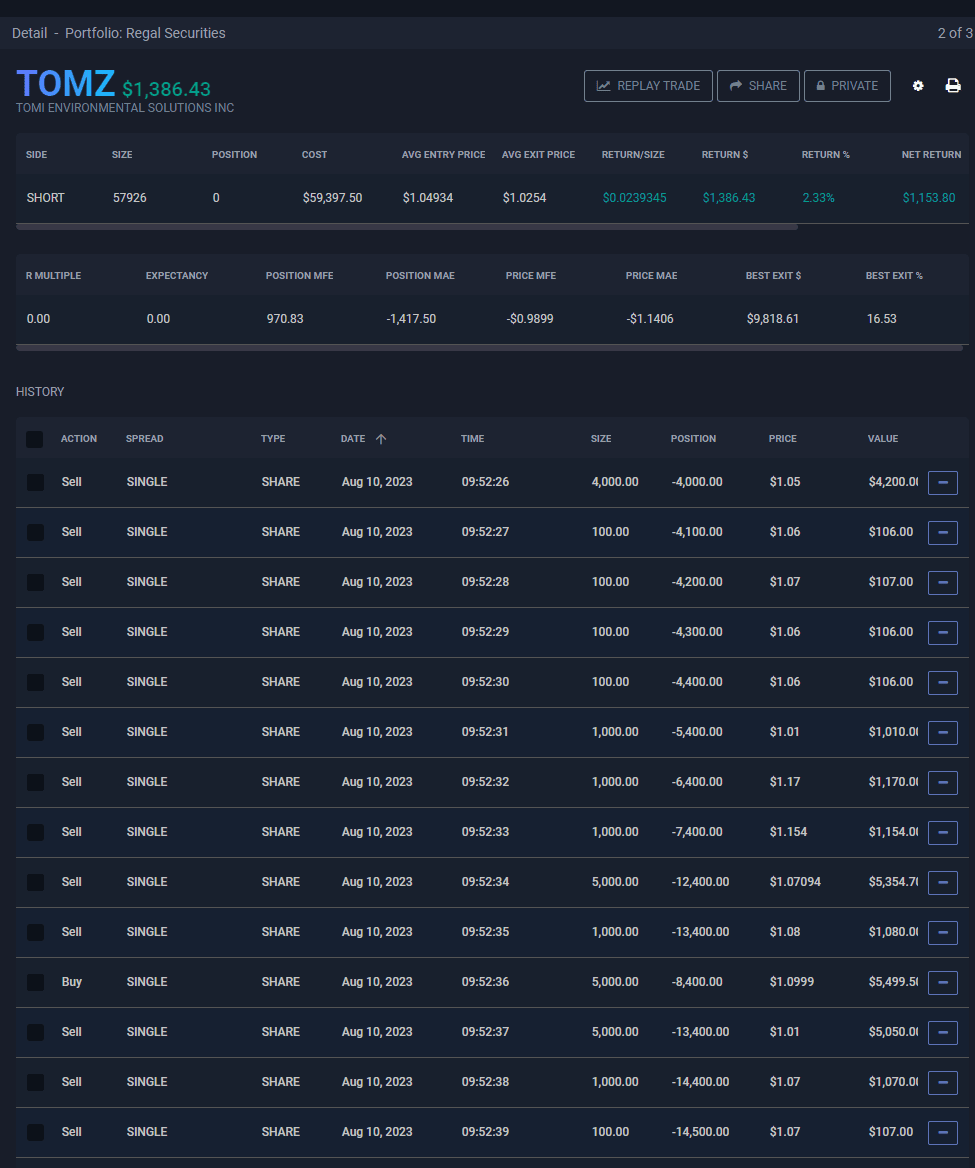Sort history by Value column header
The width and height of the screenshot is (975, 1168).
[883, 439]
